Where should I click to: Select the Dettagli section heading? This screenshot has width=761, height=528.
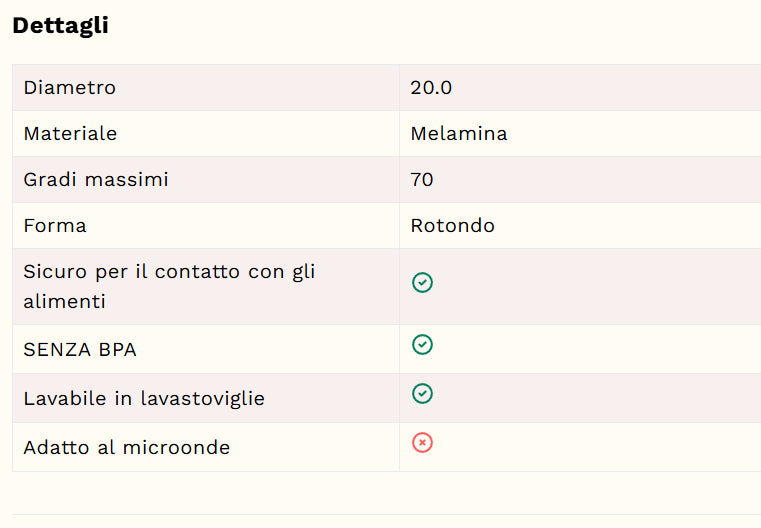click(60, 26)
